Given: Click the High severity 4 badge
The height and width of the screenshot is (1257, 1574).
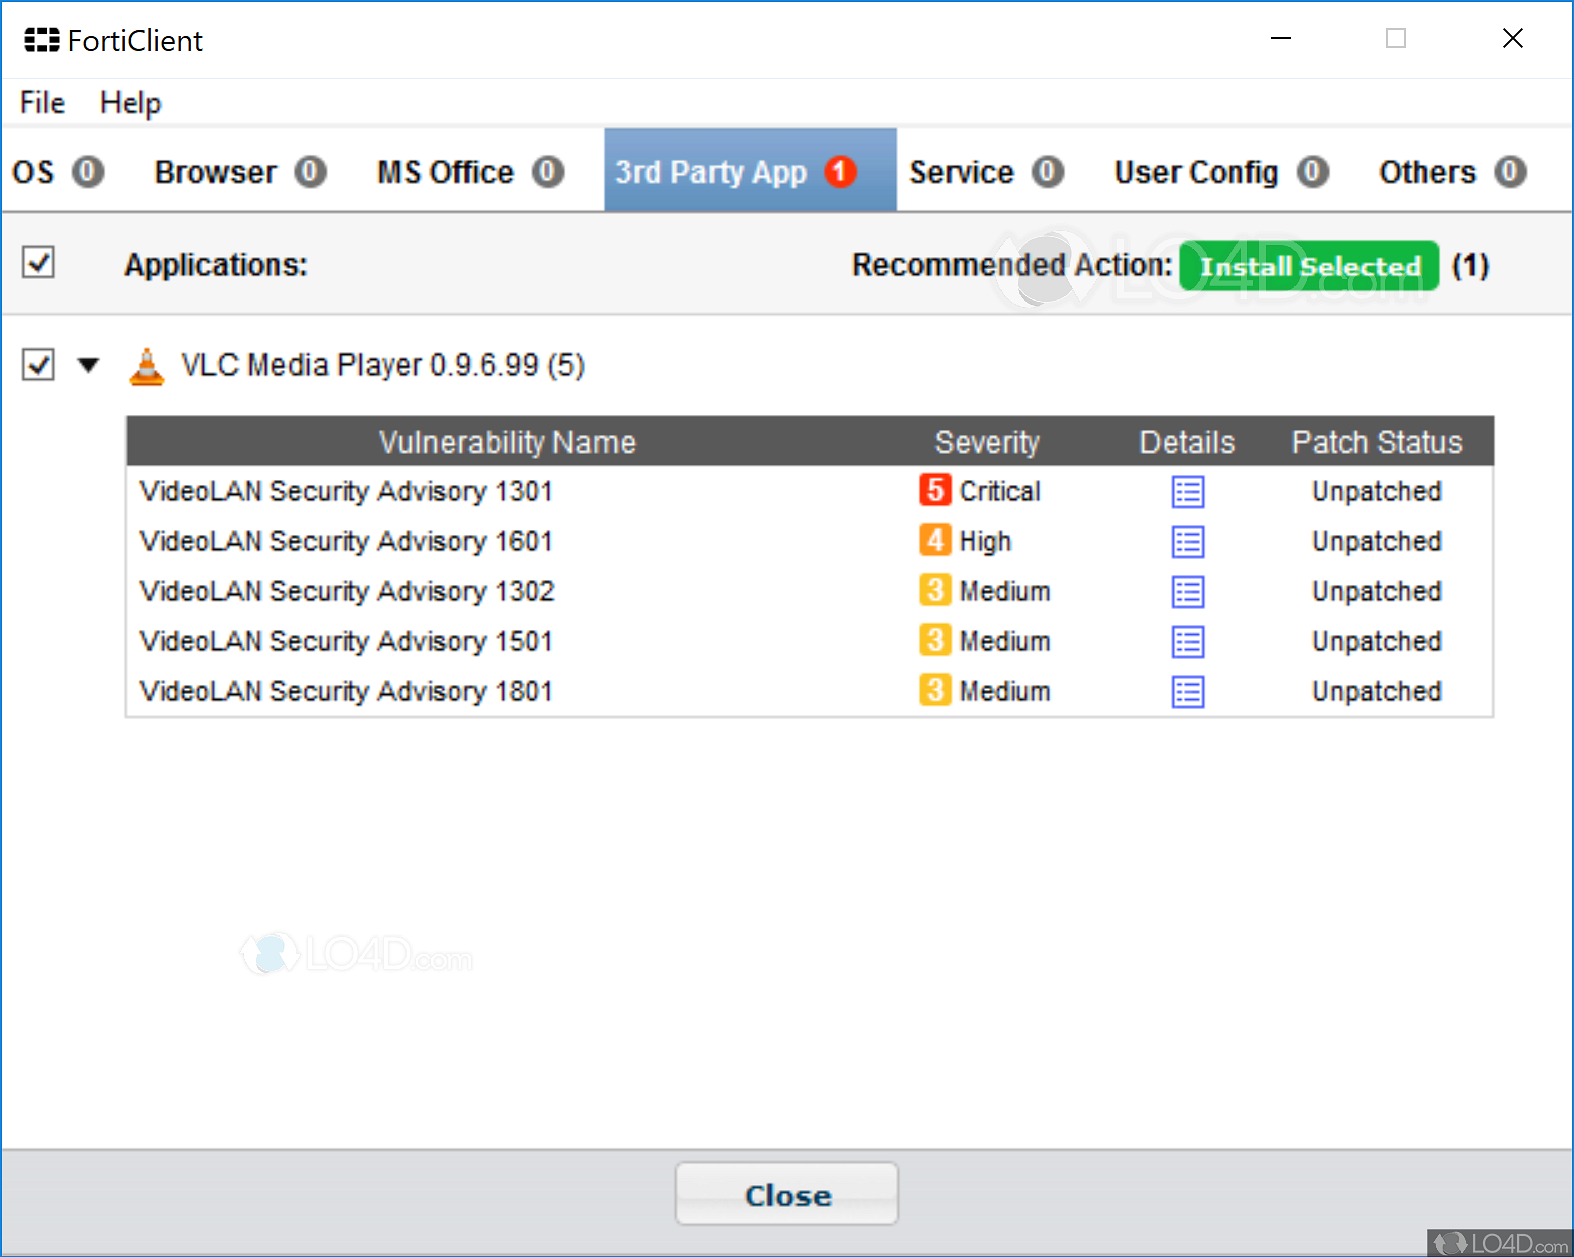Looking at the screenshot, I should pyautogui.click(x=934, y=540).
